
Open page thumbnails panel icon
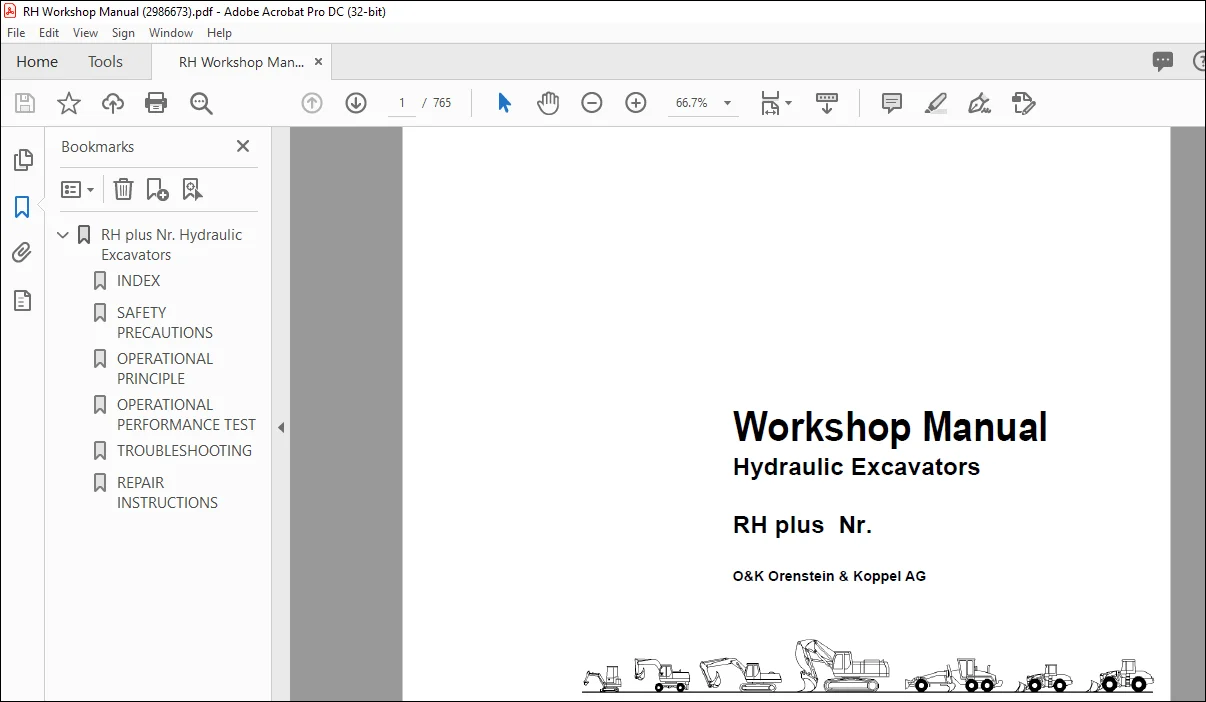(22, 160)
